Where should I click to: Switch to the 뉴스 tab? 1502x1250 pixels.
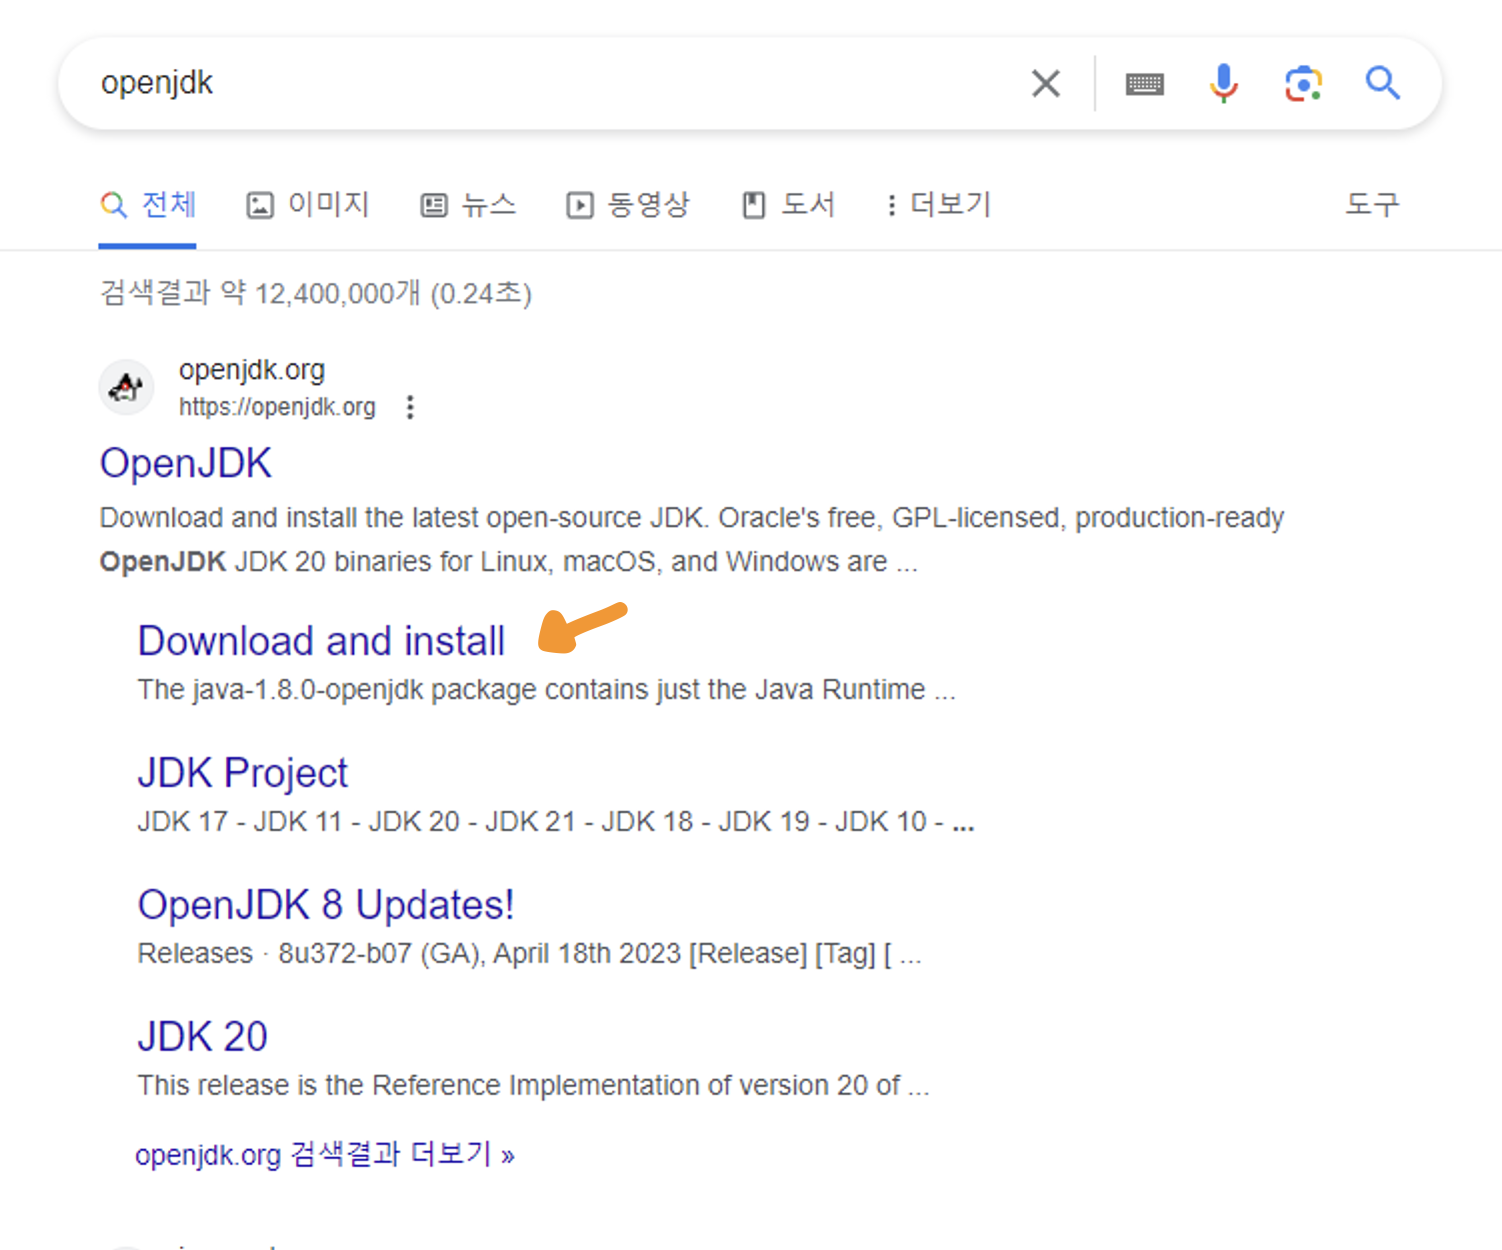coord(468,205)
